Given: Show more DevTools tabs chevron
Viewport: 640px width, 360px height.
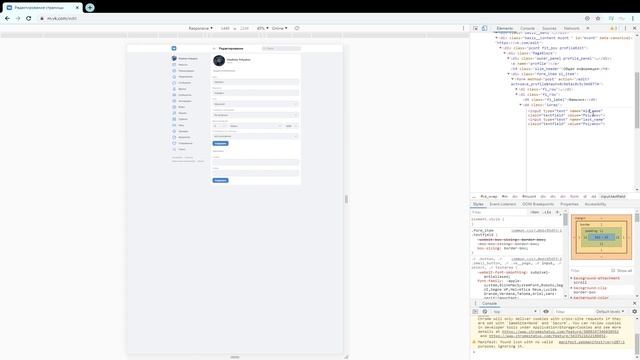Looking at the screenshot, I should [588, 28].
